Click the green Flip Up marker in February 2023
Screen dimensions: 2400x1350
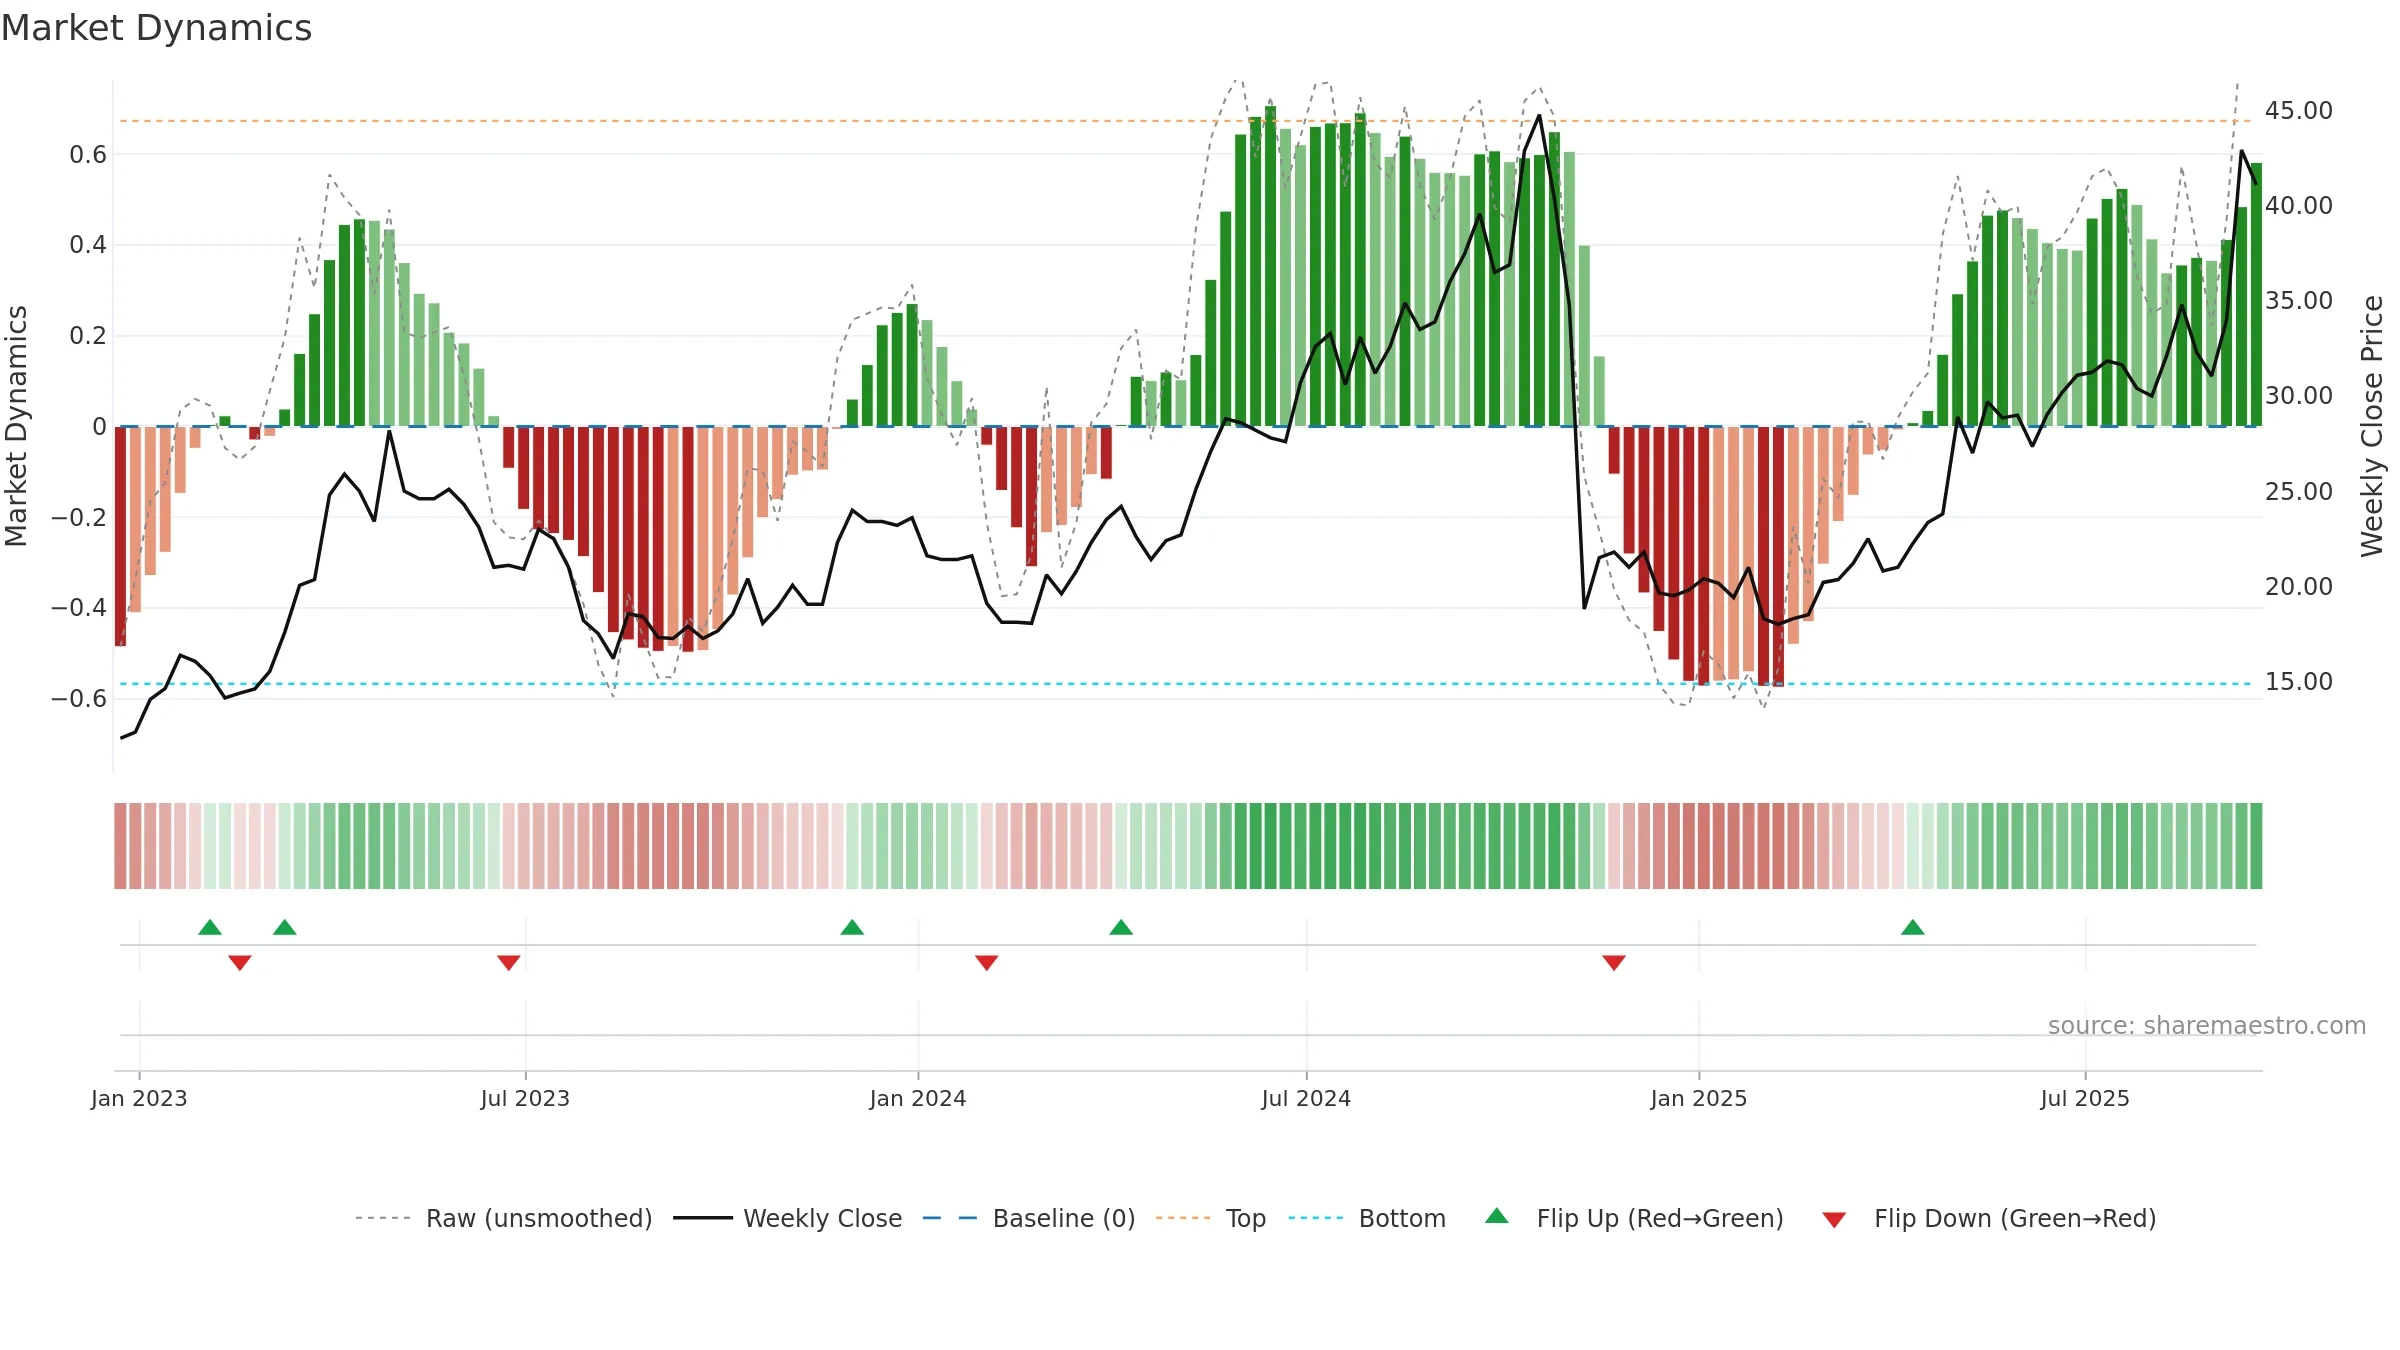click(x=210, y=927)
